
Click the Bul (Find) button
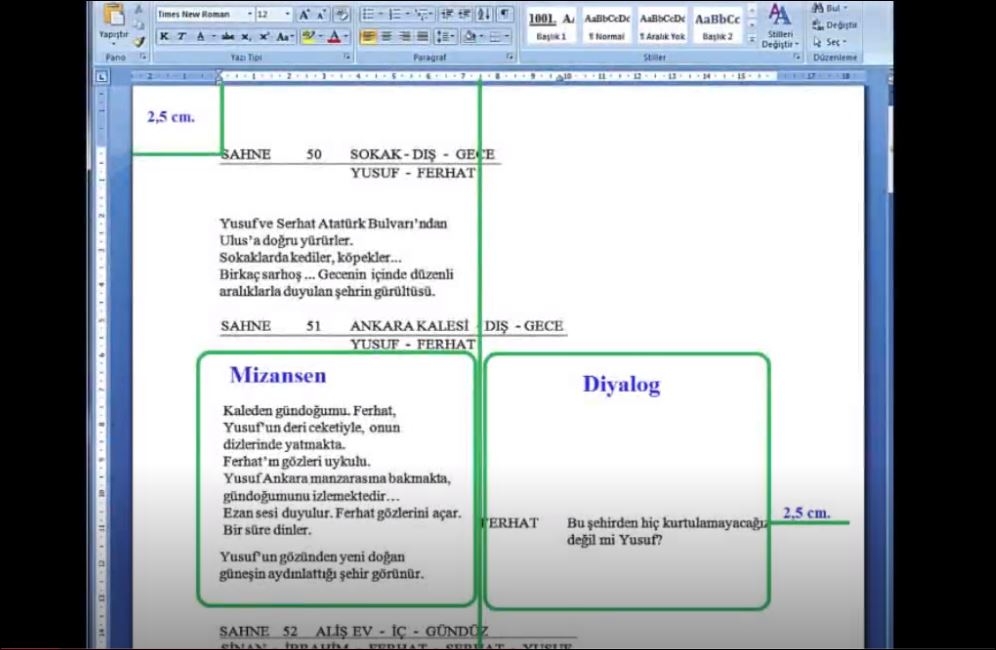pos(829,8)
